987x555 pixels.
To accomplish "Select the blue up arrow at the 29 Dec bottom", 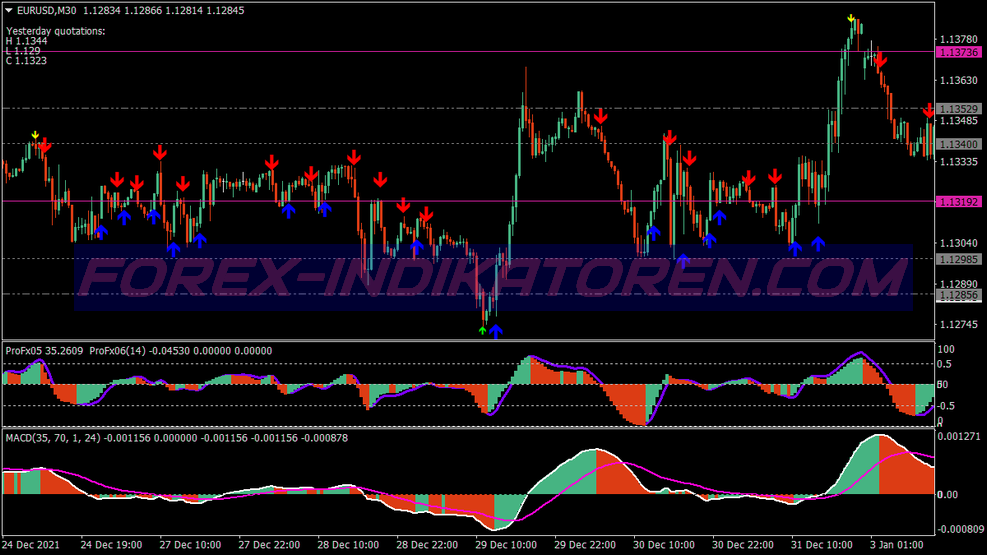I will 496,331.
